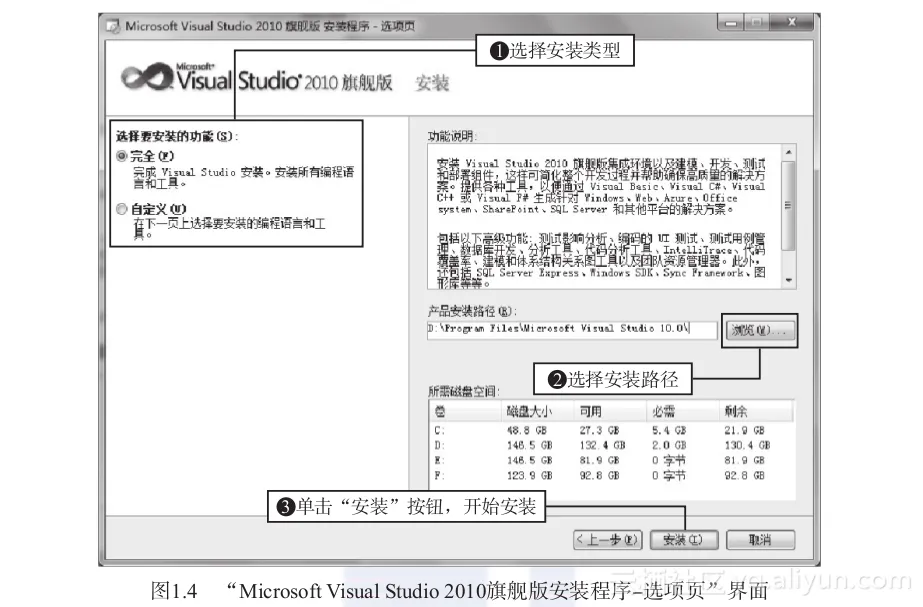Viewport: 923px width, 607px height.
Task: Click the 130.4 GB remaining value
Action: (x=747, y=445)
